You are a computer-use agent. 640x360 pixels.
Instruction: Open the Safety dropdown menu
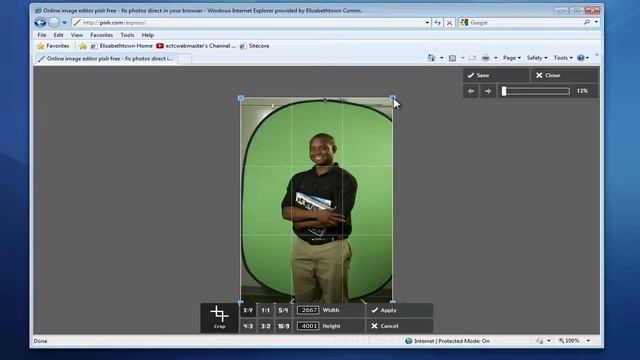pos(537,58)
